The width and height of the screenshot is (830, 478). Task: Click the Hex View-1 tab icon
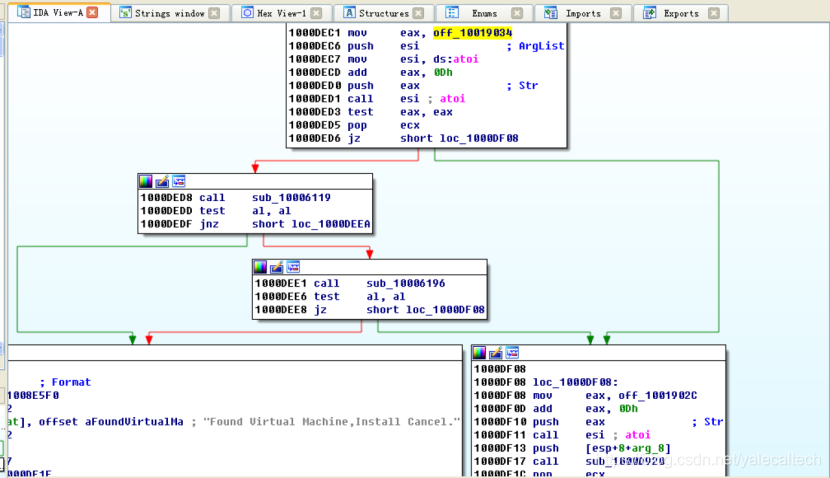[247, 13]
